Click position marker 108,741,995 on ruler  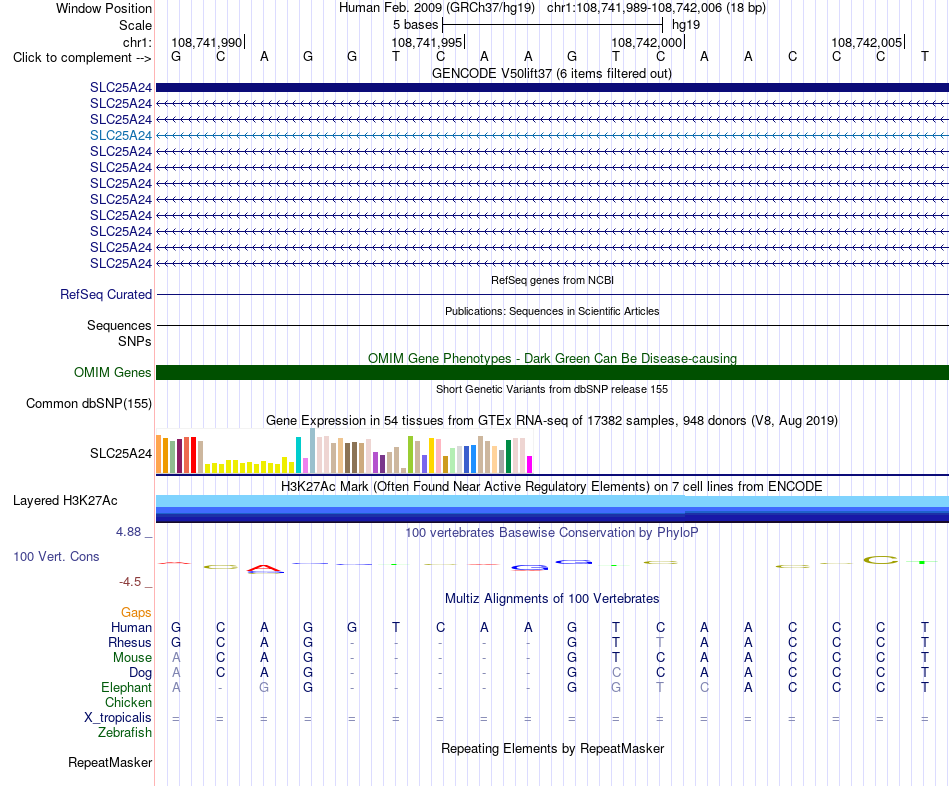tap(427, 42)
